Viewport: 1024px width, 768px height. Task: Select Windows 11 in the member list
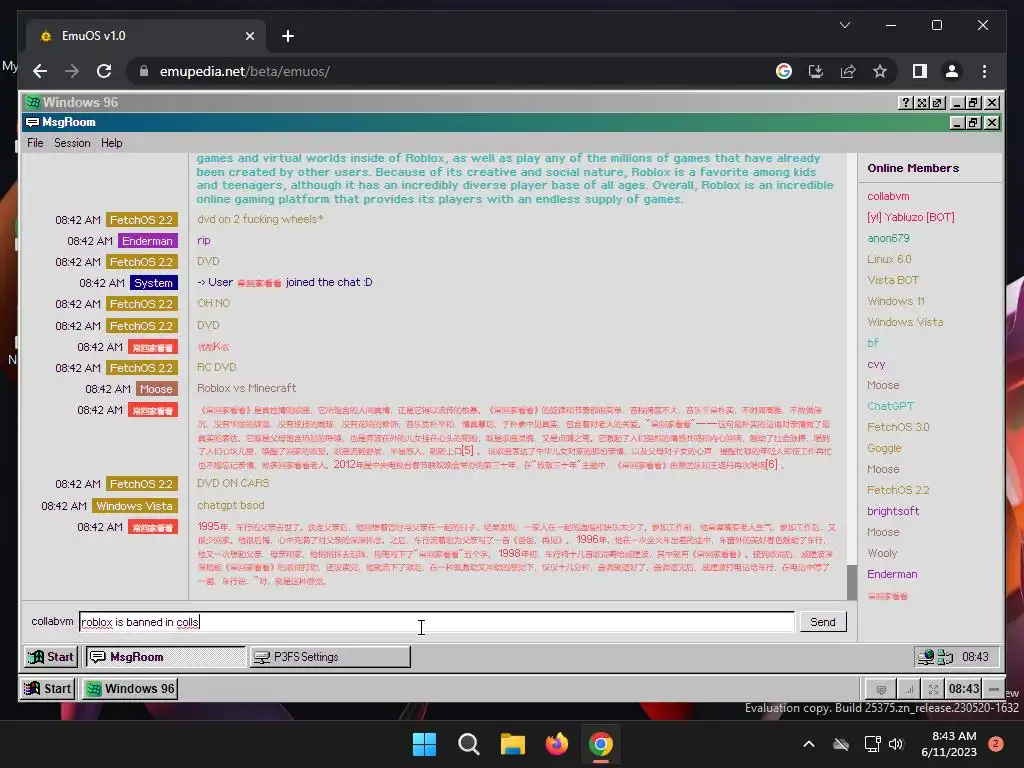pyautogui.click(x=895, y=301)
